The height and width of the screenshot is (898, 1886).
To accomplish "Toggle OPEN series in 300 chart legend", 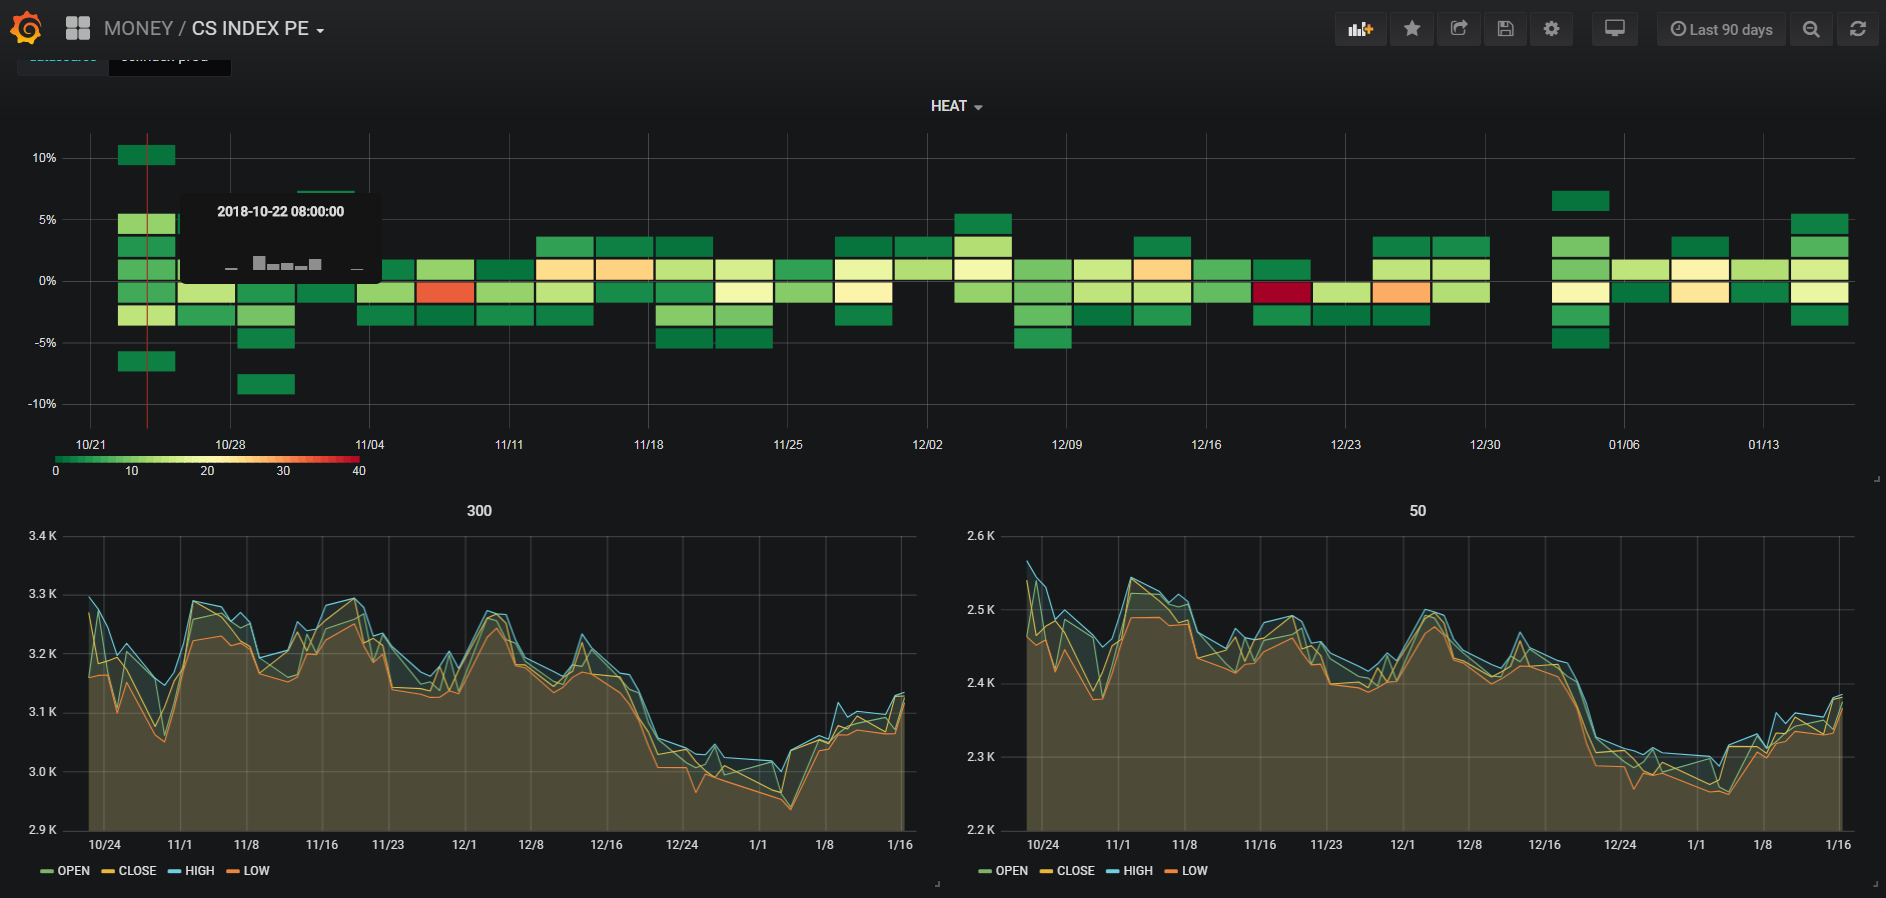I will coord(66,871).
